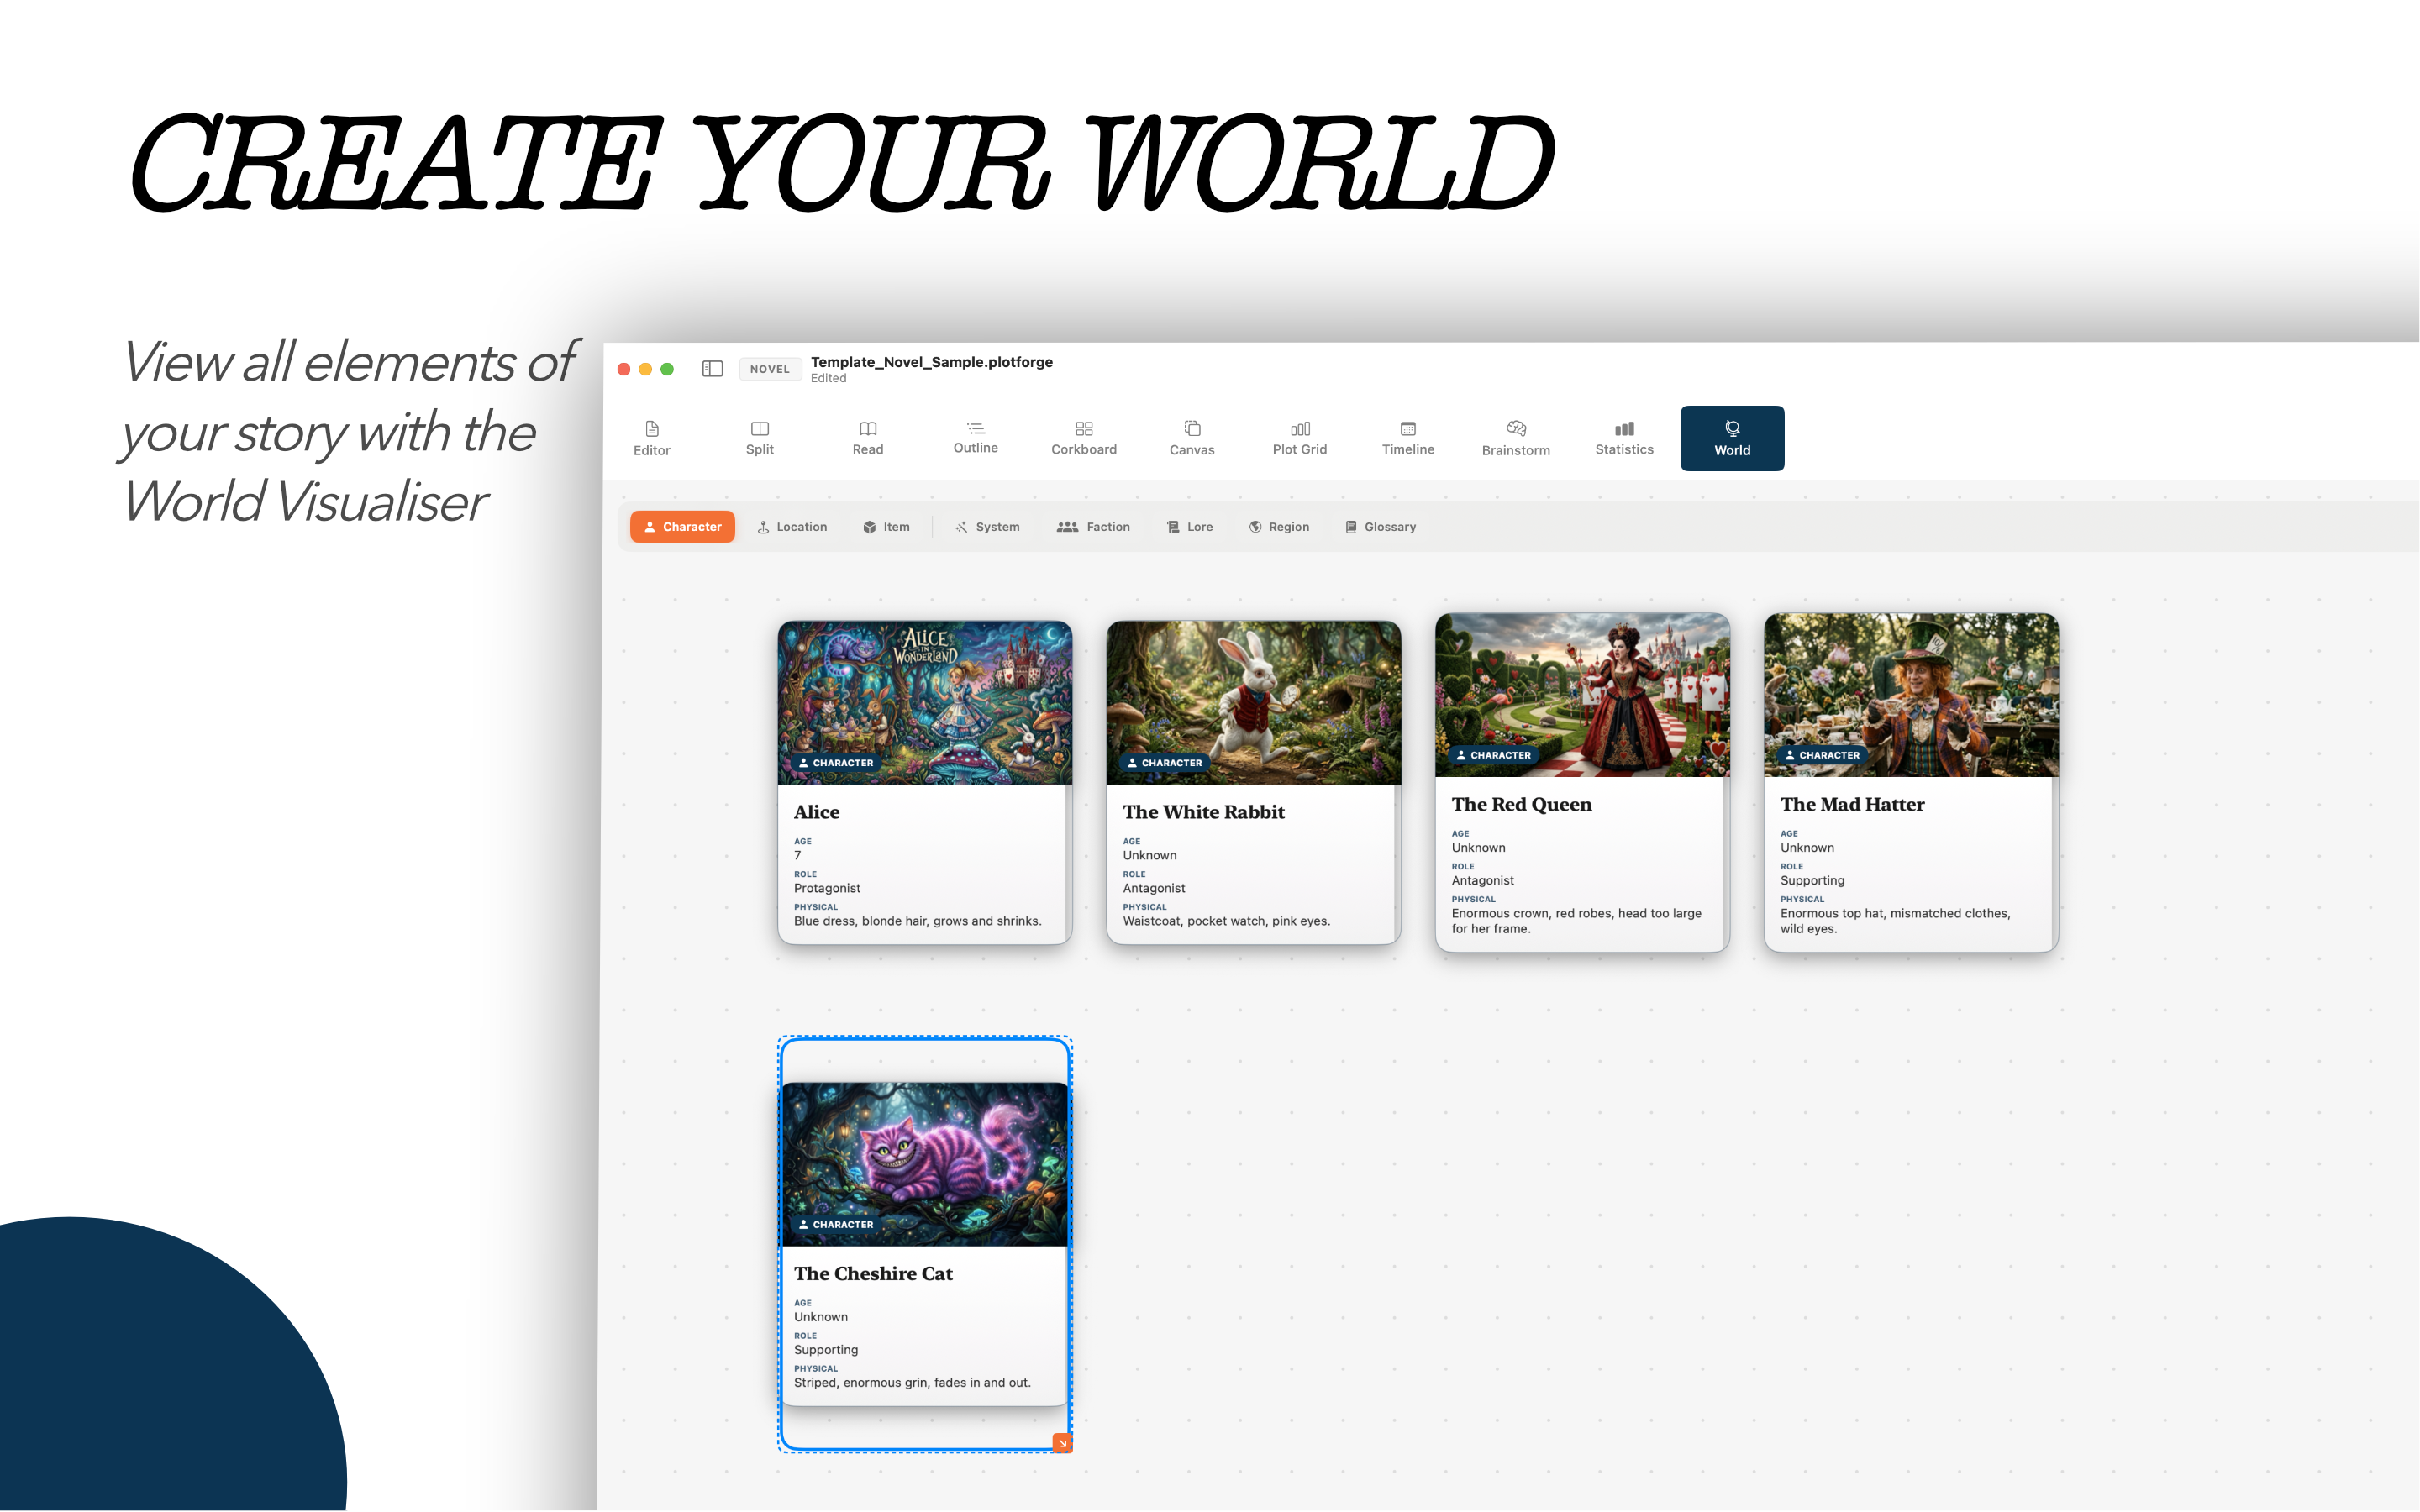
Task: Select the Character filter tab
Action: pos(682,527)
